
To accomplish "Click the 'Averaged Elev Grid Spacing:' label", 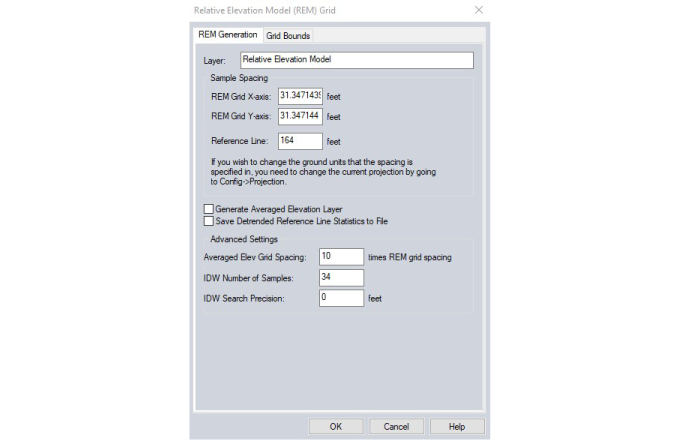I will 255,257.
